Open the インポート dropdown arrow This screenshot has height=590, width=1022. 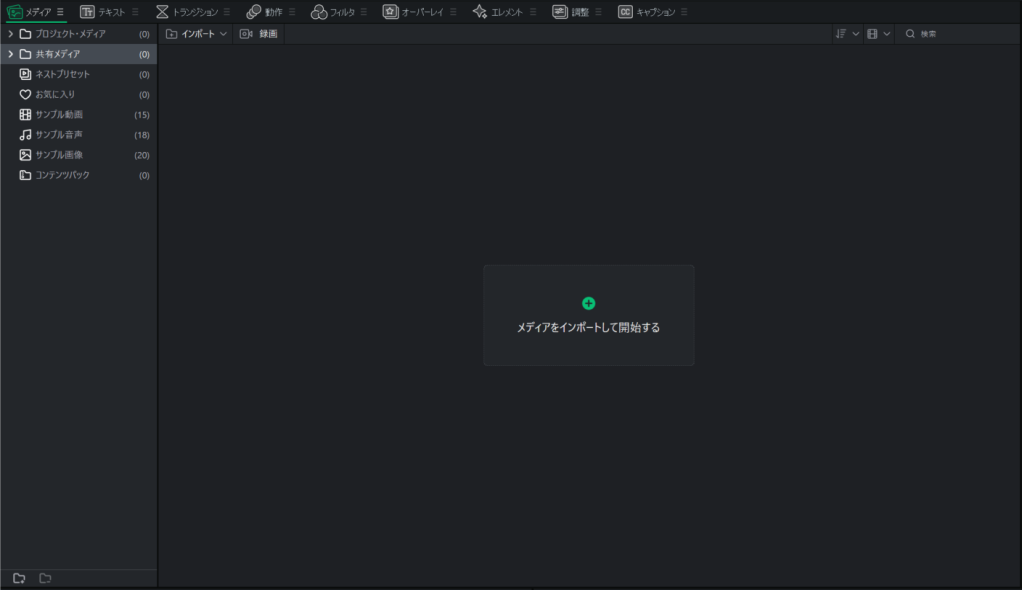click(x=223, y=34)
